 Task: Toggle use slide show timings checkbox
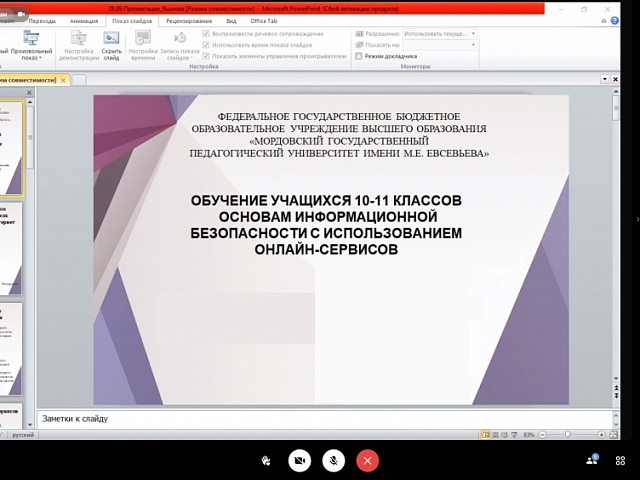[206, 45]
